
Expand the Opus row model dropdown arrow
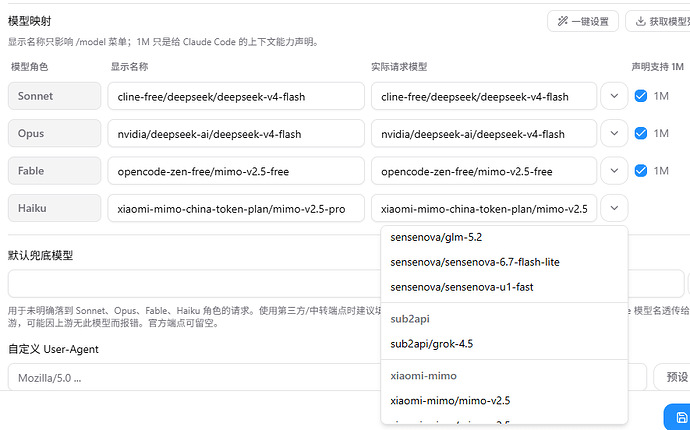(614, 133)
